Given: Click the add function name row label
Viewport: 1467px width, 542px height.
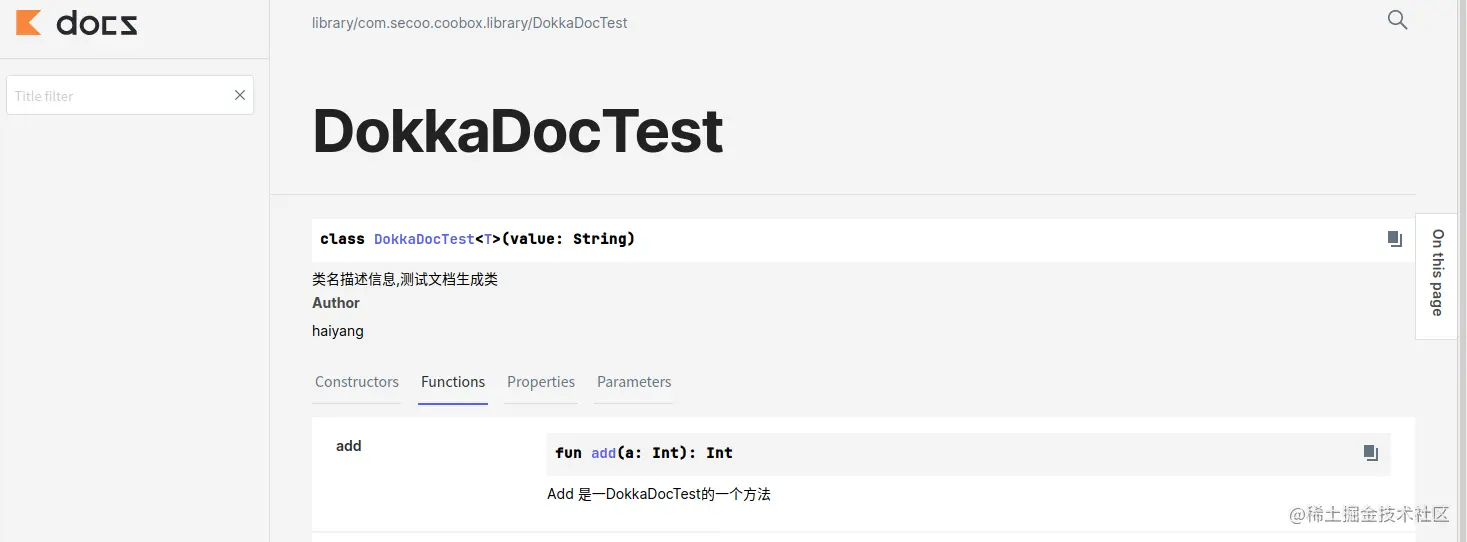Looking at the screenshot, I should tap(349, 446).
